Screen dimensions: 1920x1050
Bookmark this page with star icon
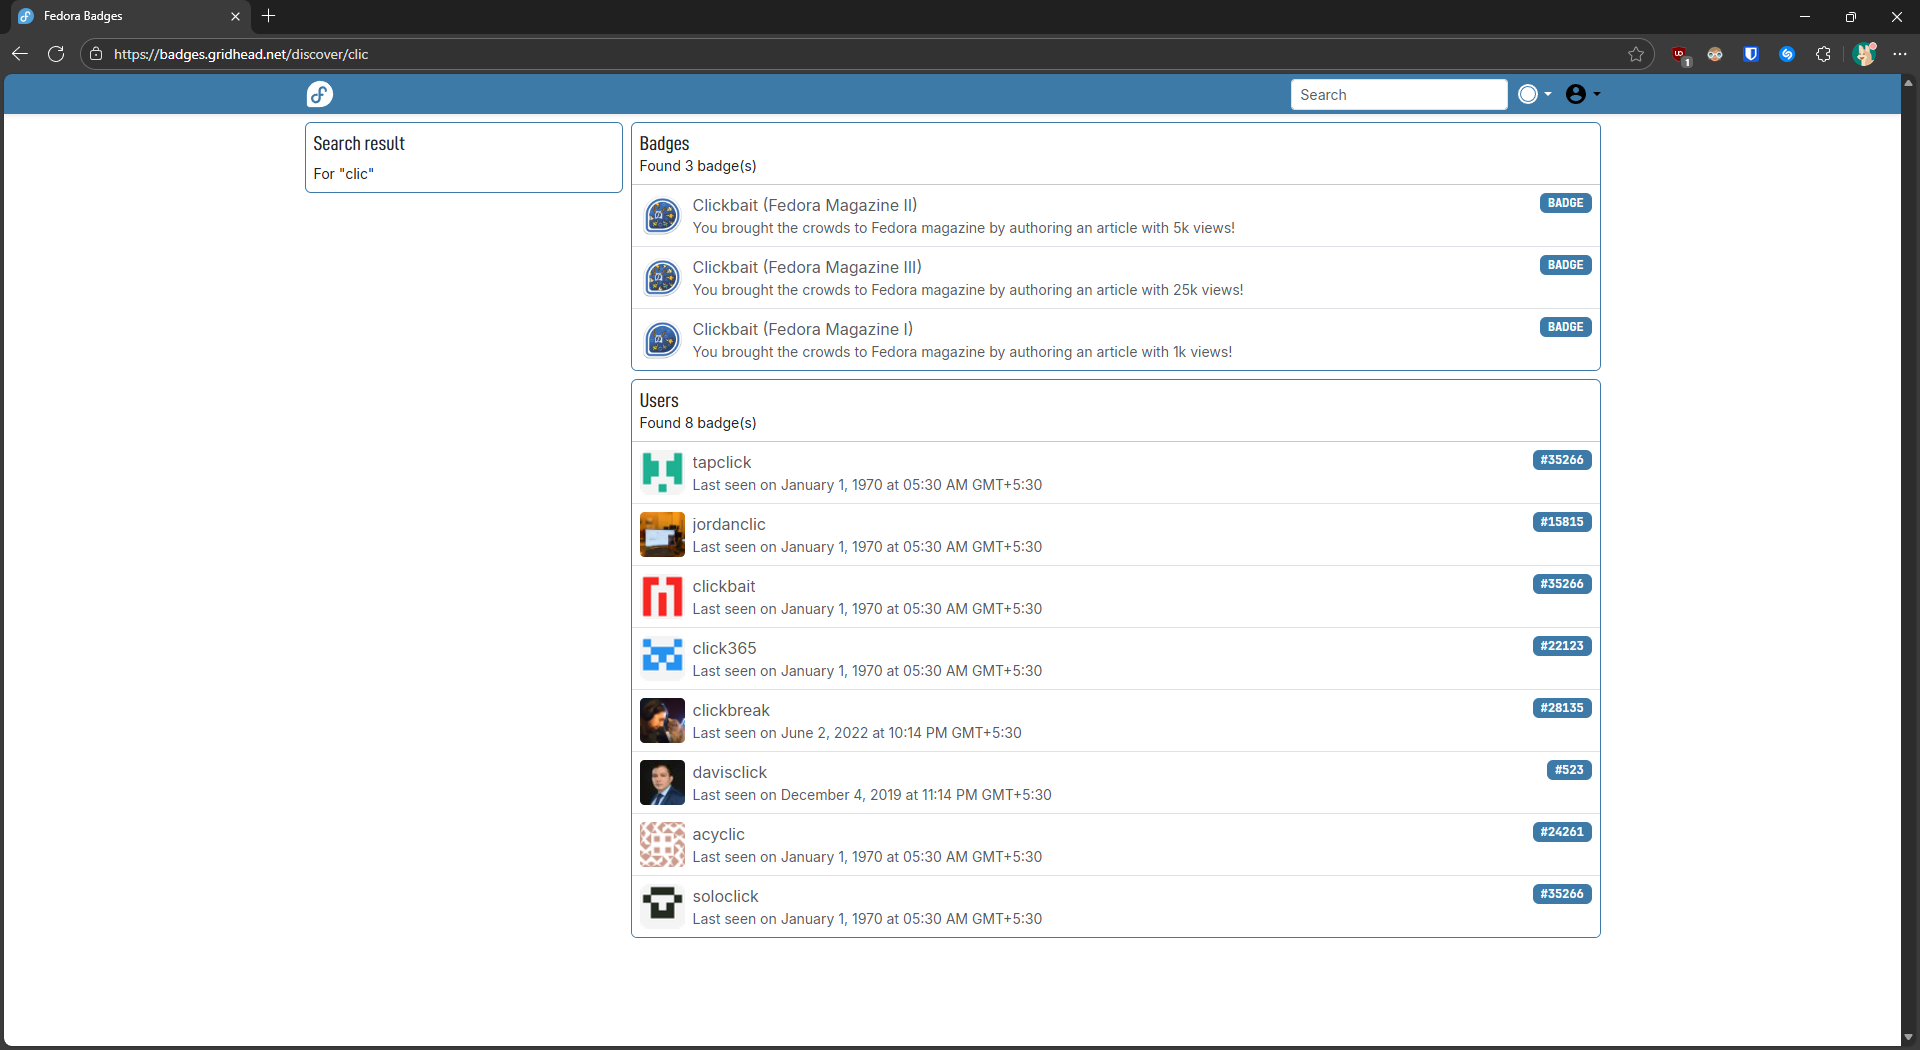point(1636,54)
